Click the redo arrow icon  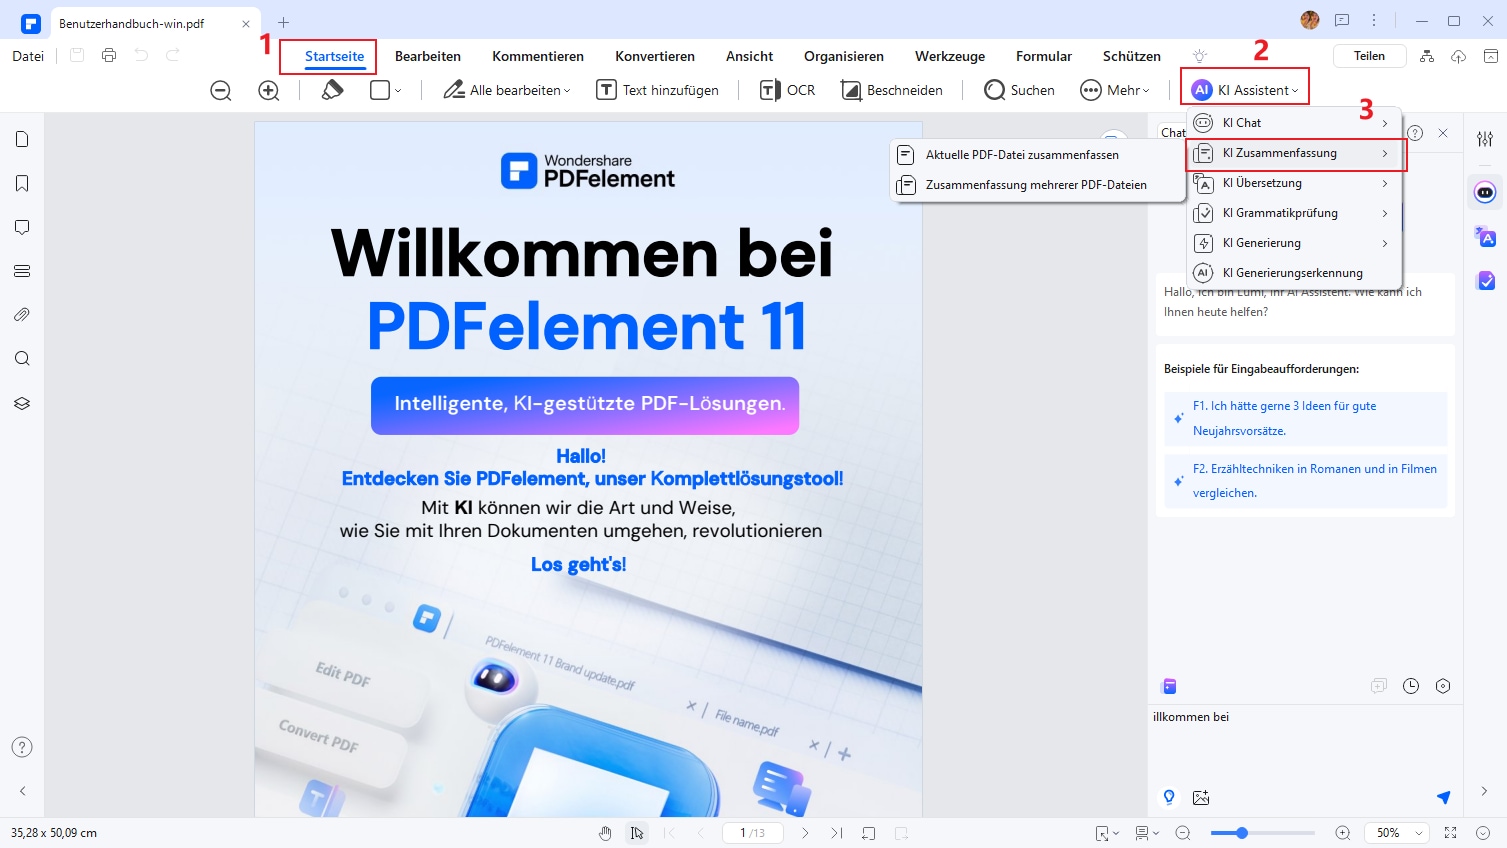pyautogui.click(x=173, y=56)
